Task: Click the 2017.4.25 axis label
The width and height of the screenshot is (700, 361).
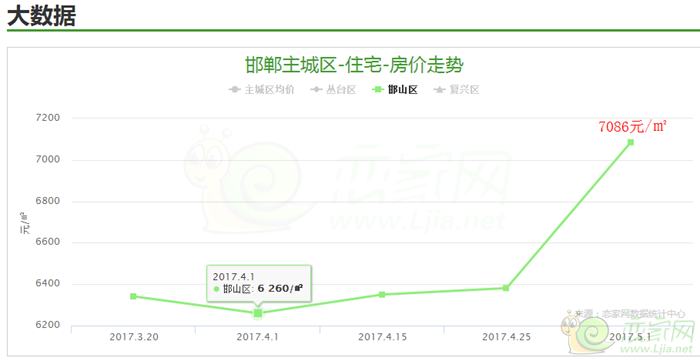Action: (506, 337)
